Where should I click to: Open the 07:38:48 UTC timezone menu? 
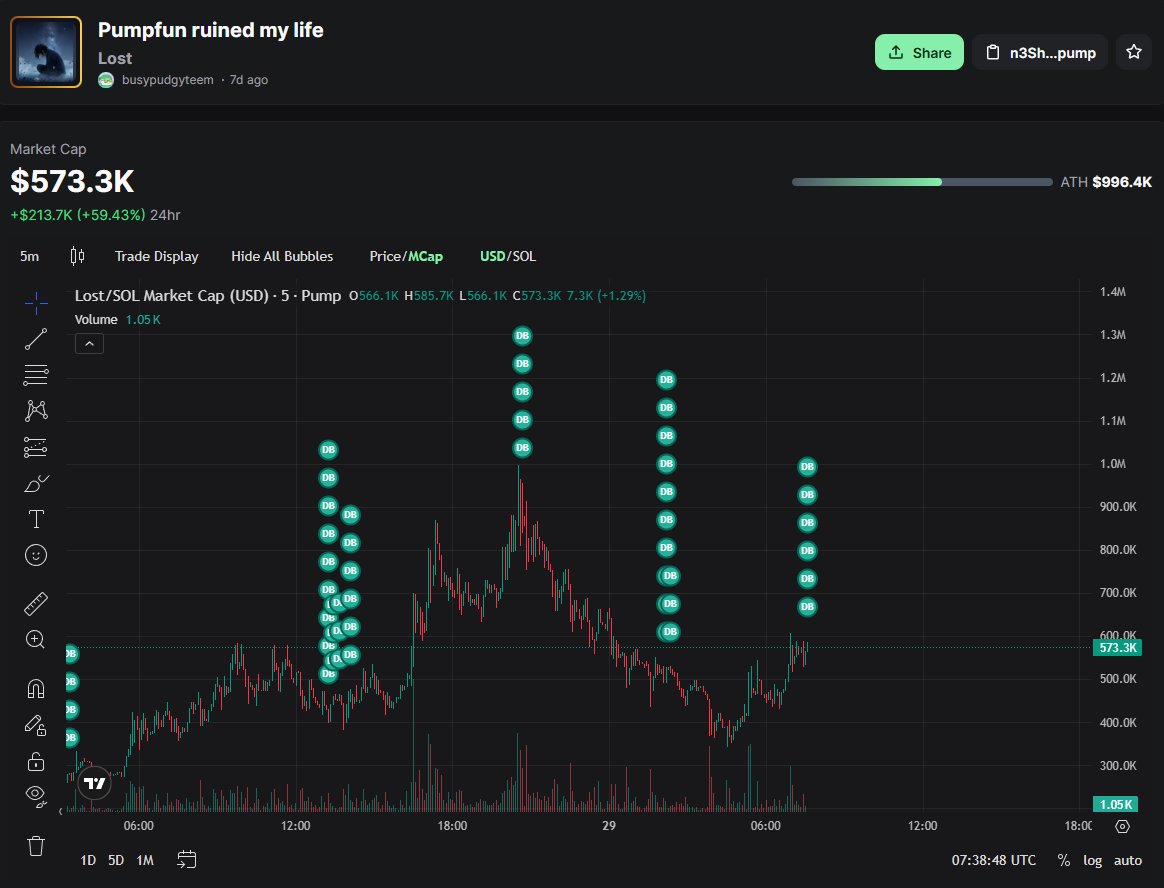tap(993, 860)
